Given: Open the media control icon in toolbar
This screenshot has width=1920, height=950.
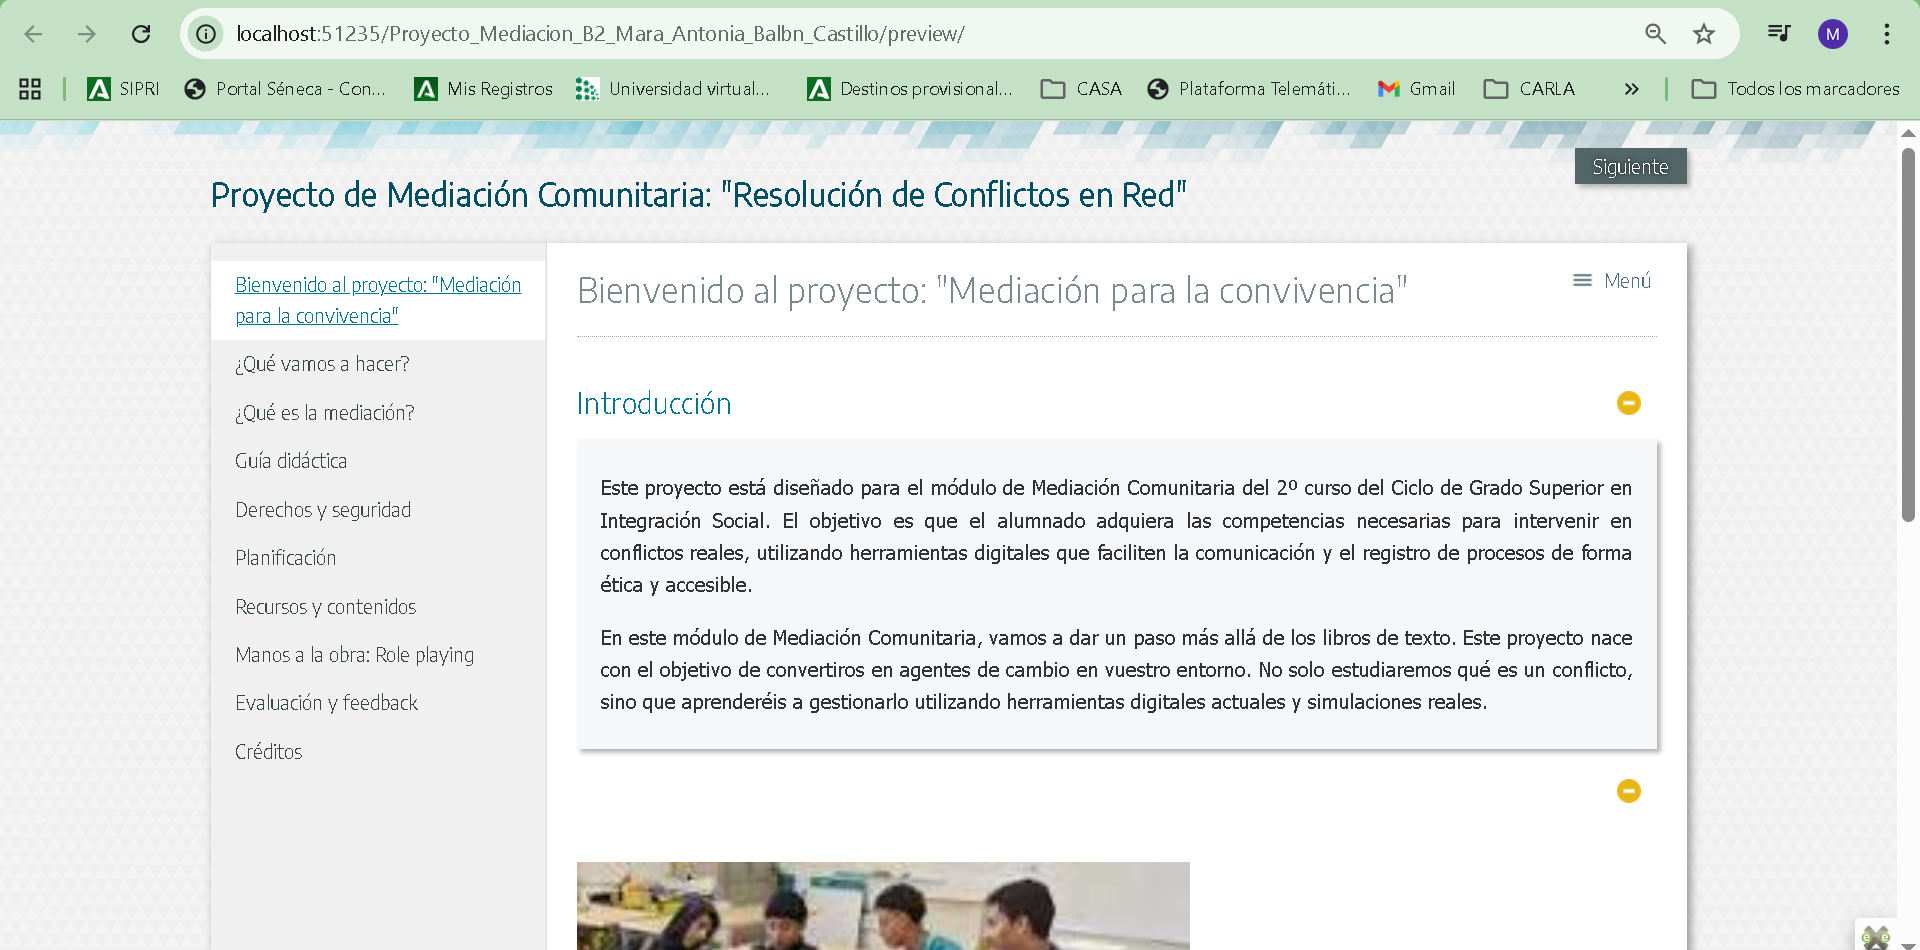Looking at the screenshot, I should (x=1778, y=34).
